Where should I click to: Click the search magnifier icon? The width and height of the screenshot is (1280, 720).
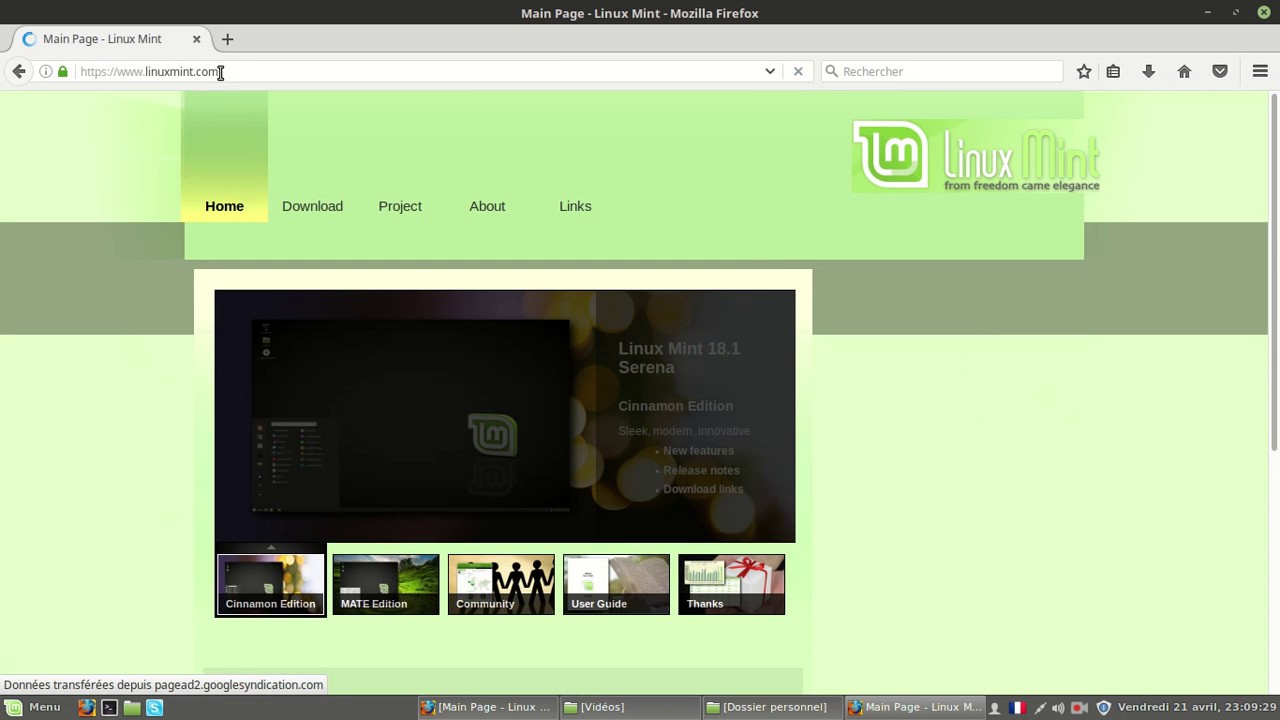pos(831,71)
